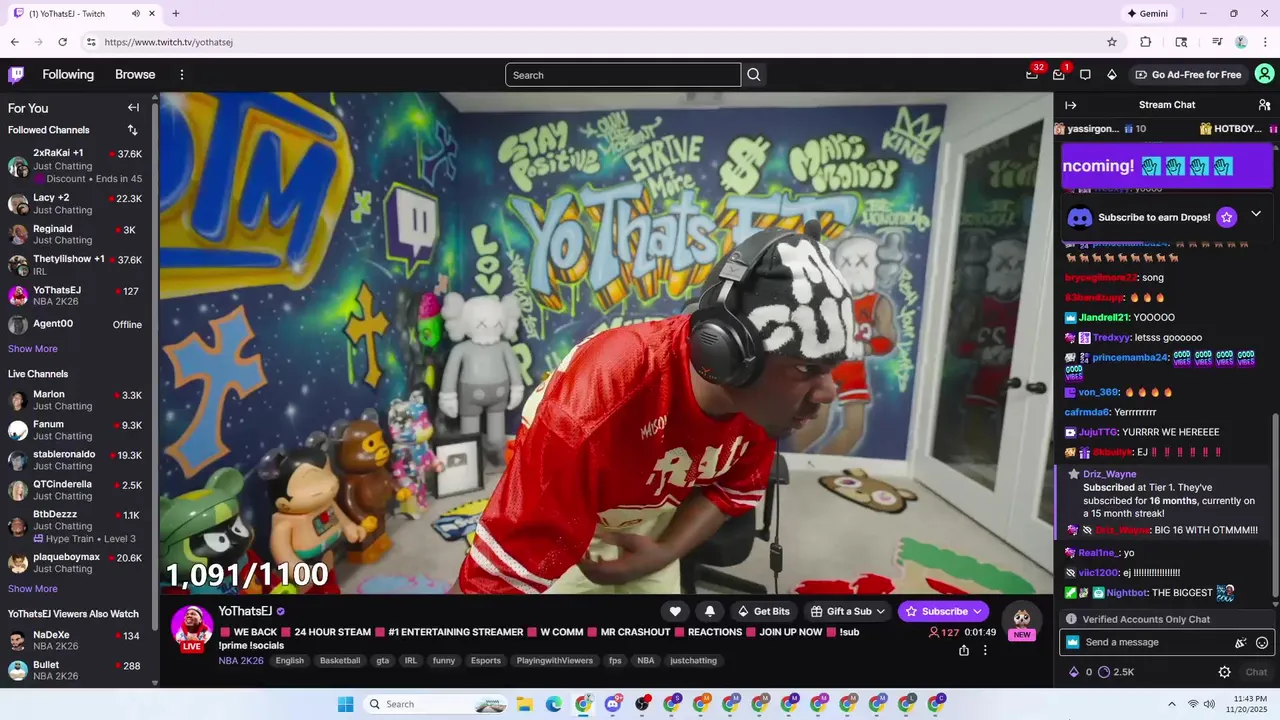Click the purple Drops star button
The height and width of the screenshot is (720, 1280).
[x=1227, y=217]
